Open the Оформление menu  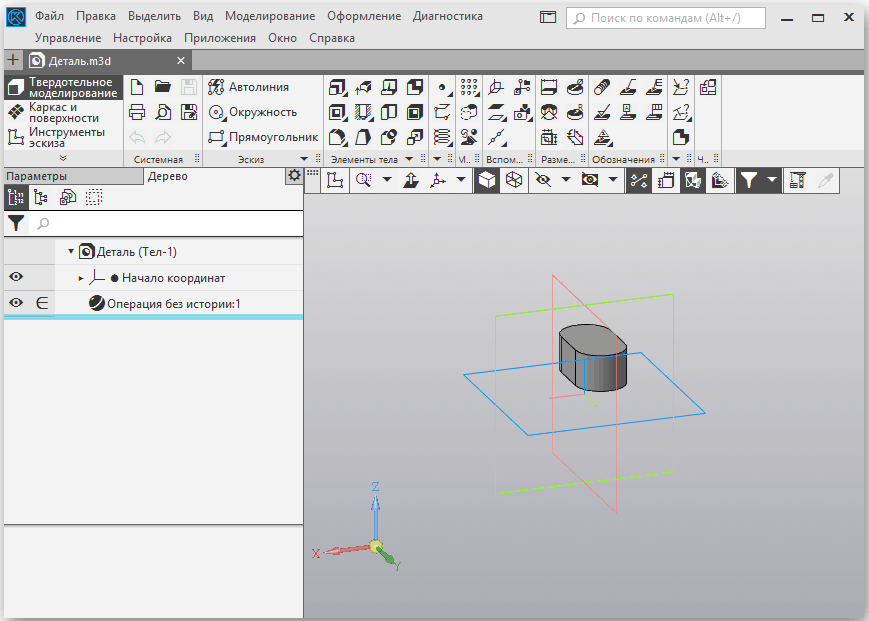pyautogui.click(x=364, y=16)
